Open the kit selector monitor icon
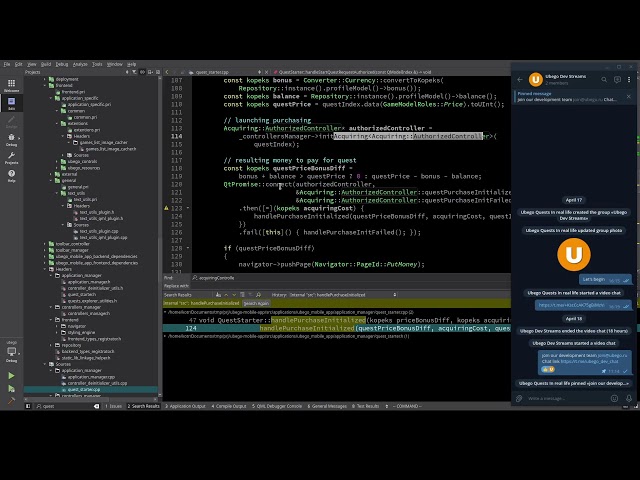This screenshot has height=480, width=640. pyautogui.click(x=11, y=352)
